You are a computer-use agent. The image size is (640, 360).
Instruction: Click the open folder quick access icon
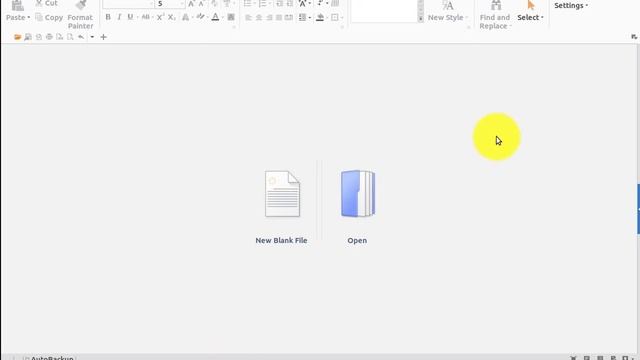tap(18, 37)
